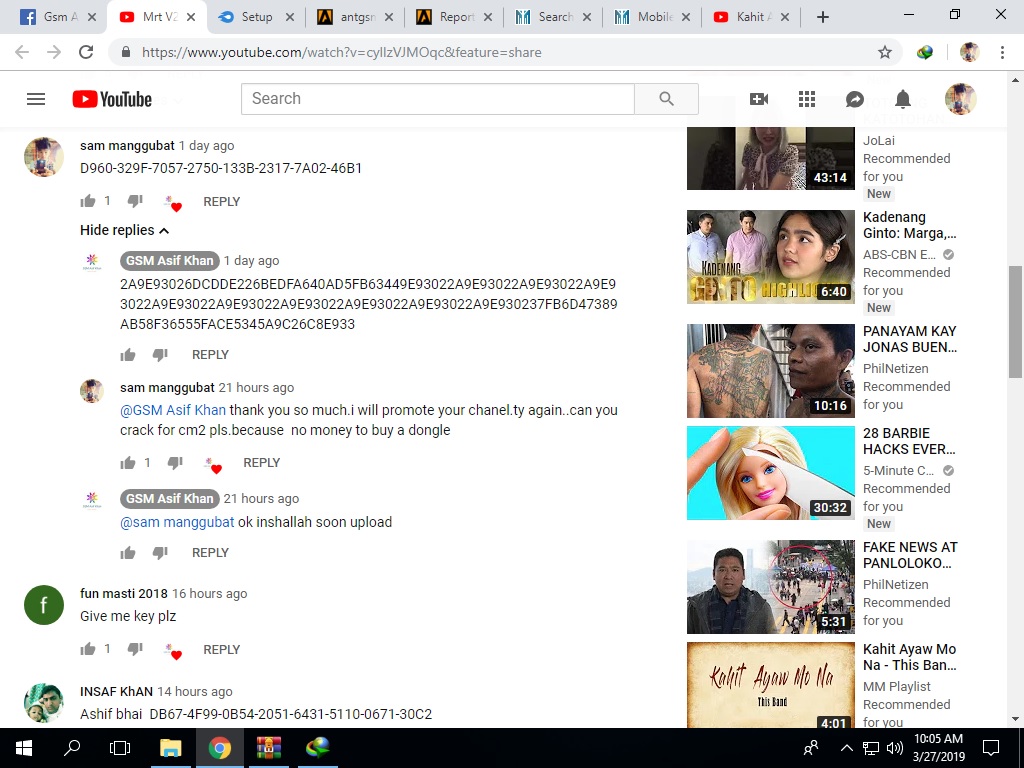
Task: Open the Chrome three-dot menu
Action: (1002, 52)
